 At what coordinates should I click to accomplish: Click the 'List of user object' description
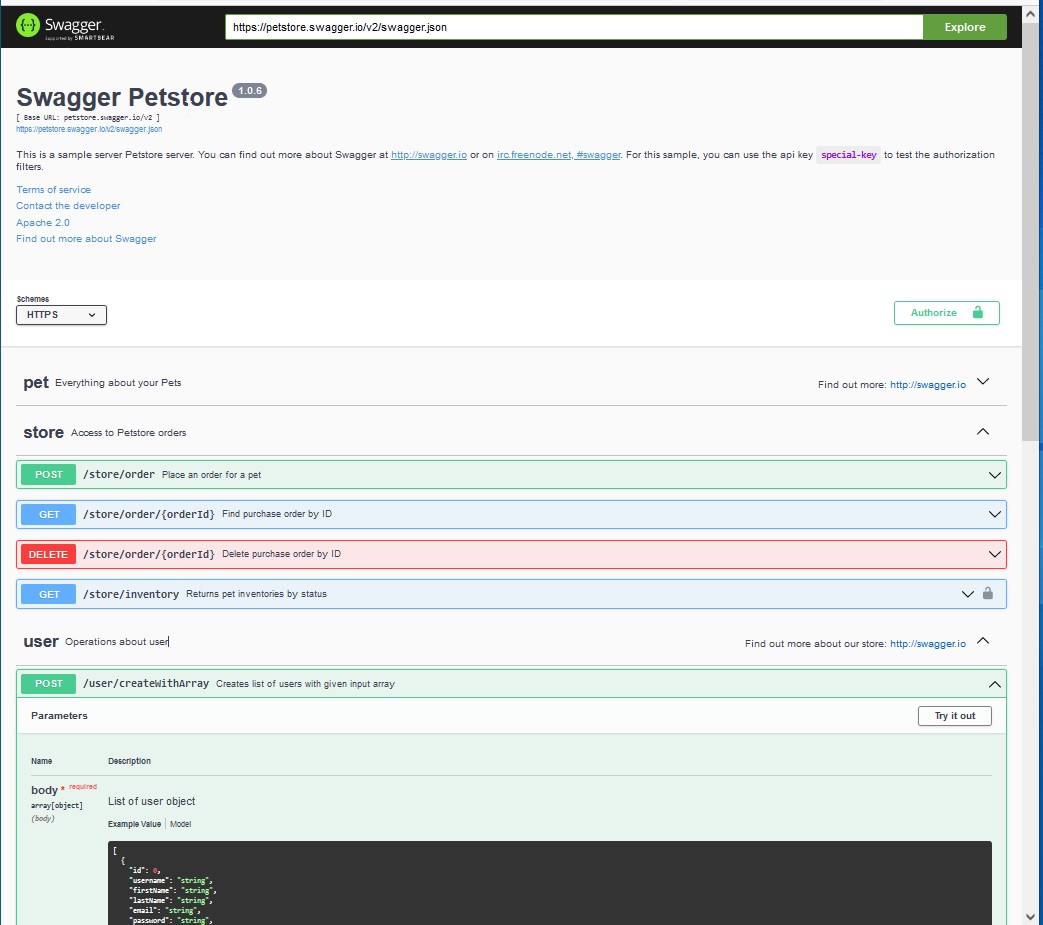[x=152, y=801]
